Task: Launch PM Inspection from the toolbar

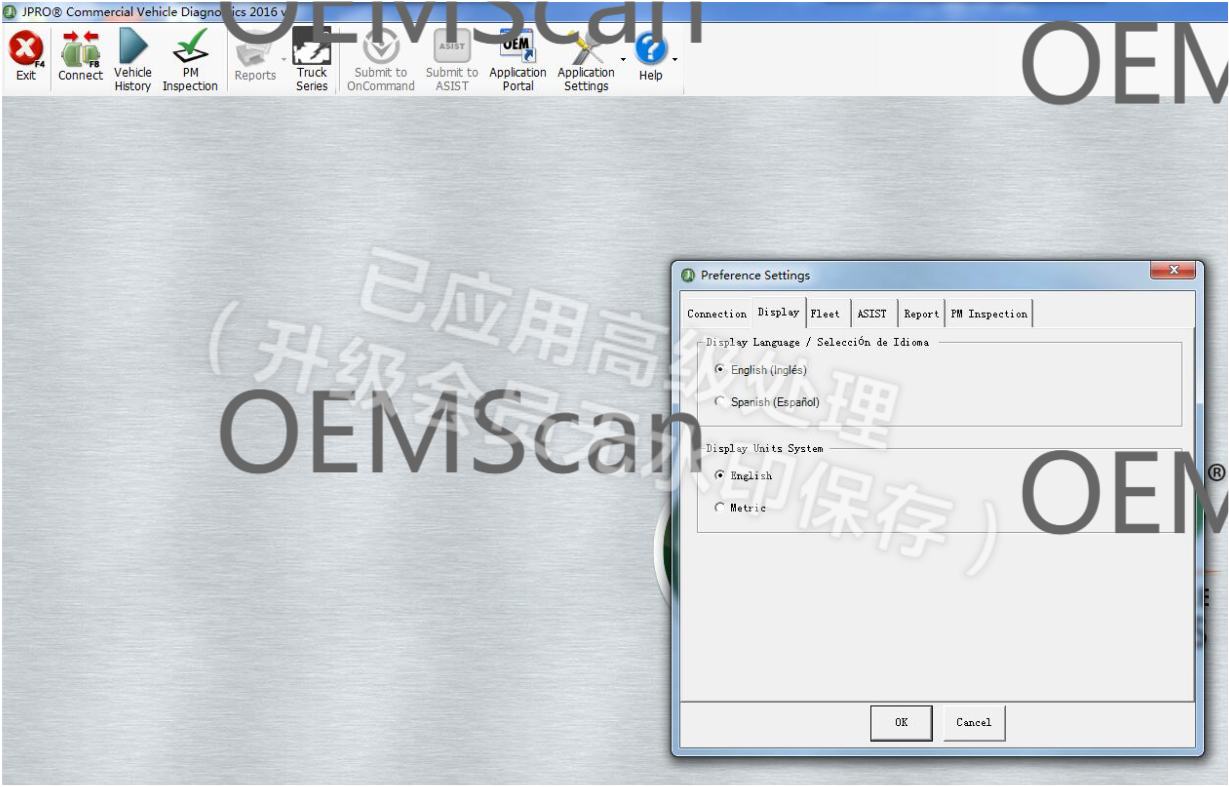Action: click(x=190, y=61)
